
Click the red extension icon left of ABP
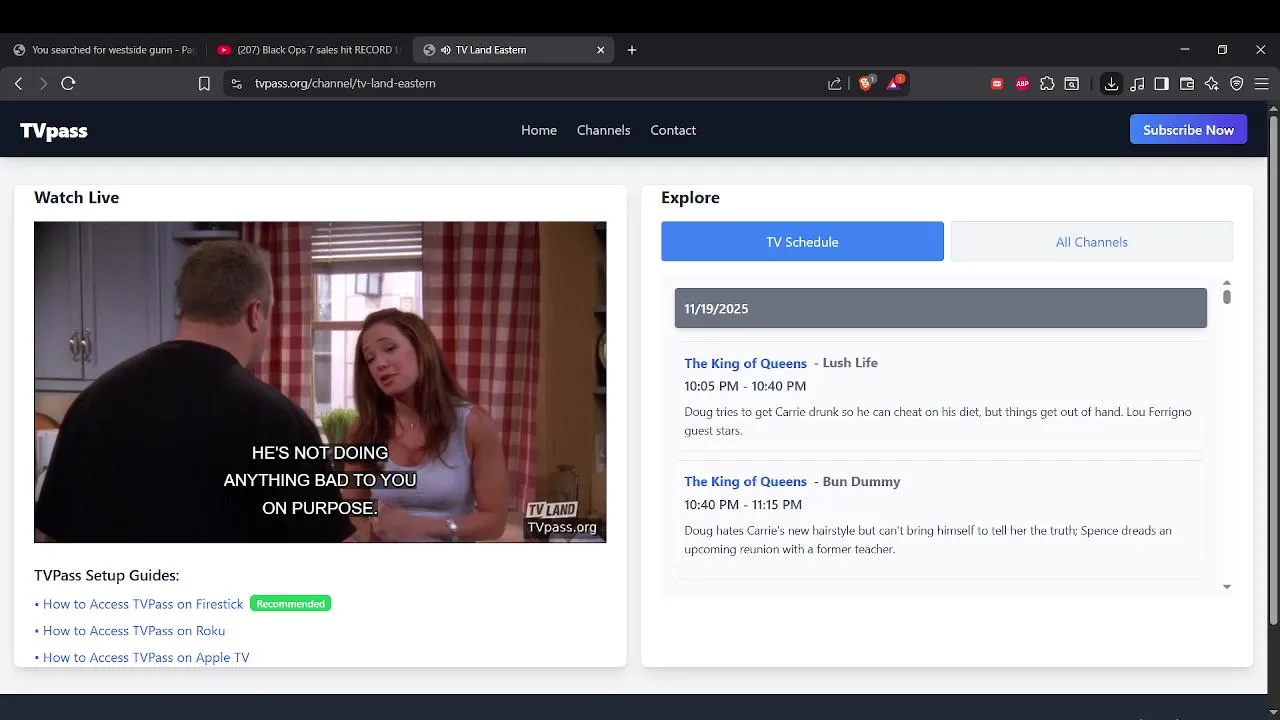coord(997,84)
